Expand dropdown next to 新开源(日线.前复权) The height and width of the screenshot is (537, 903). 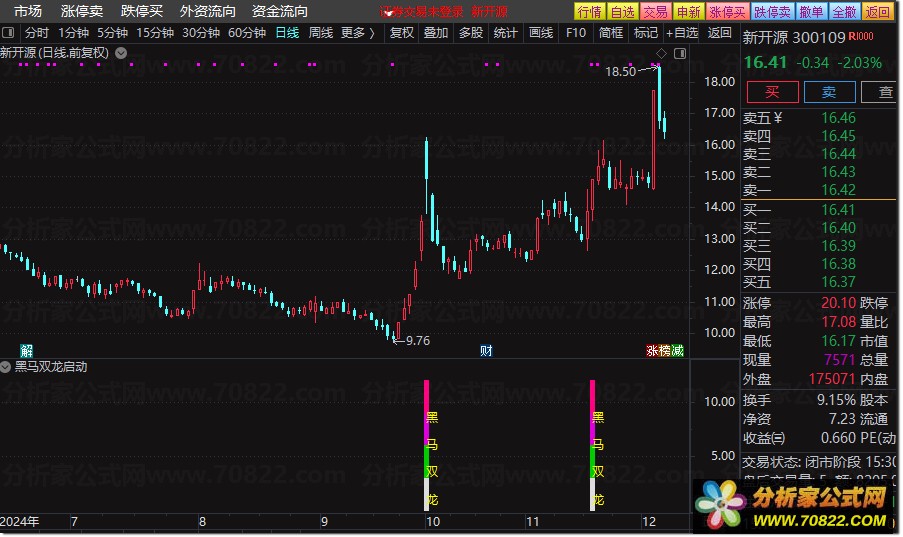point(121,53)
